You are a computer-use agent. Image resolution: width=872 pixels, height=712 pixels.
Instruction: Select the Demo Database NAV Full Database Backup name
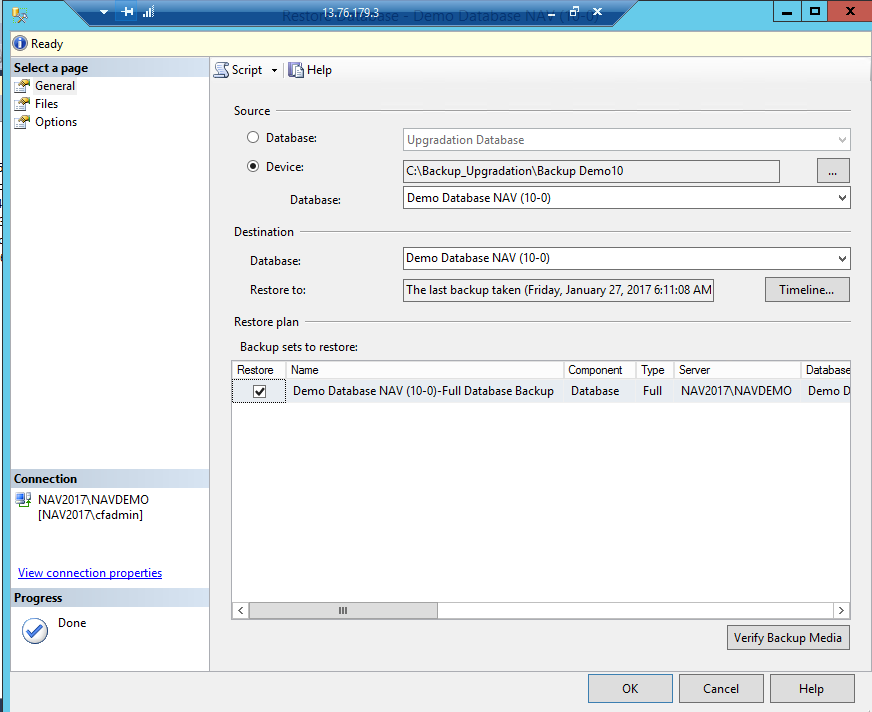pyautogui.click(x=423, y=391)
